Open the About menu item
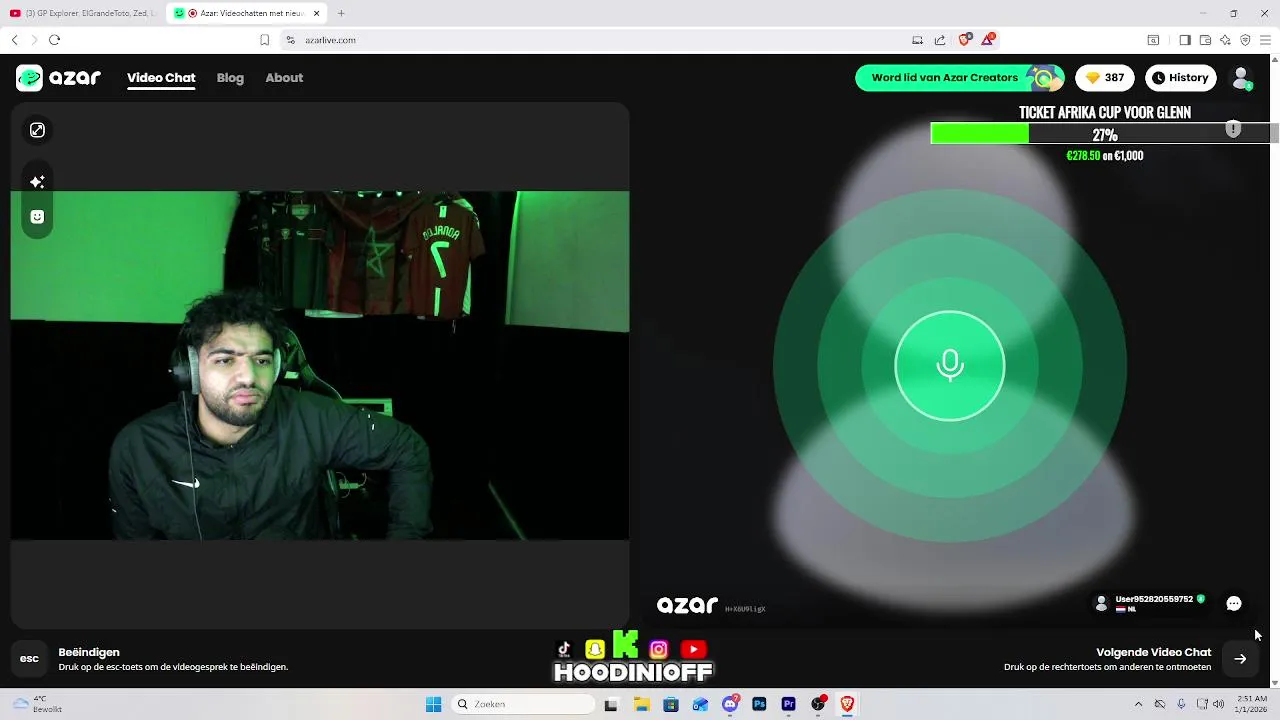Screen dimensions: 1280x720 point(284,78)
